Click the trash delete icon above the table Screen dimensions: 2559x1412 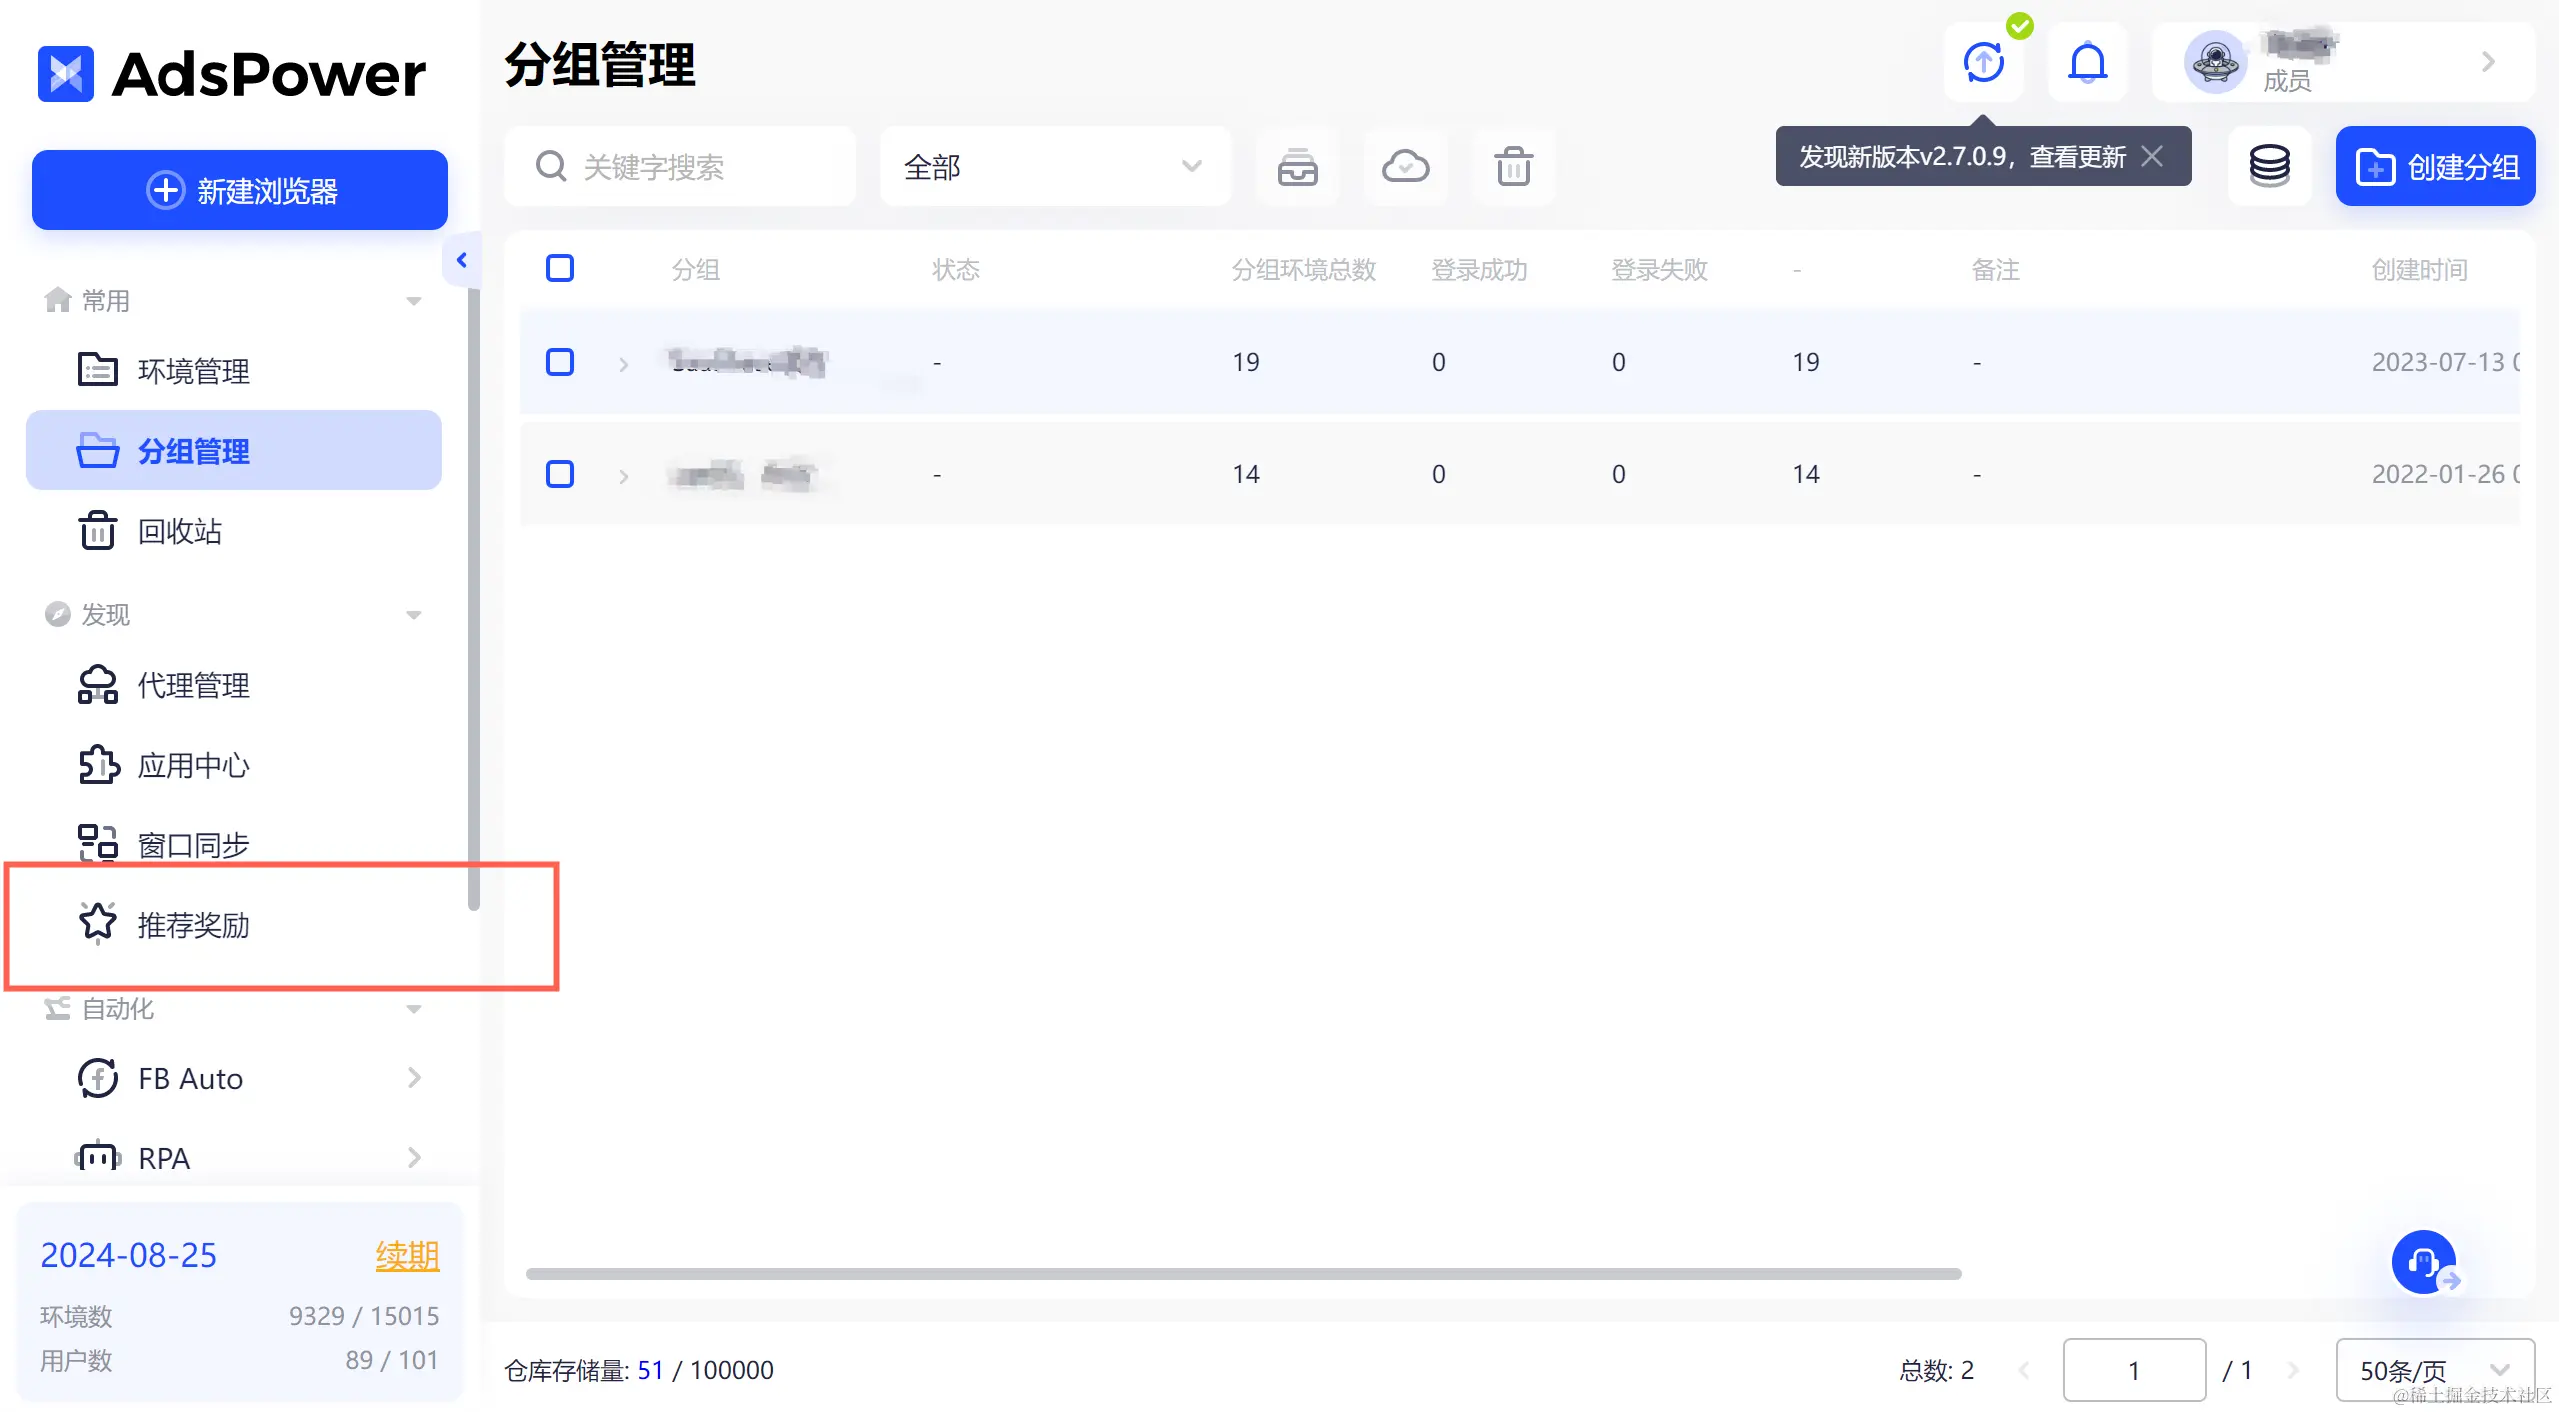coord(1512,167)
